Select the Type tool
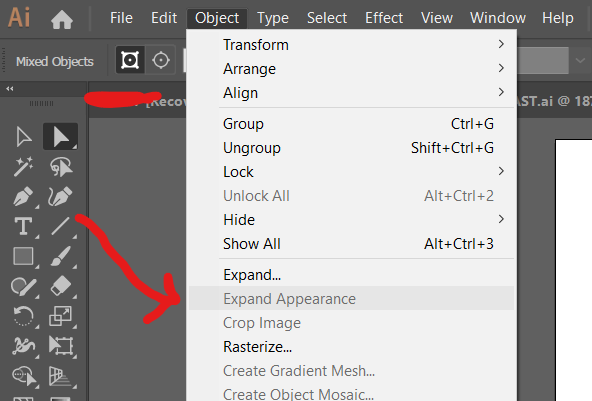592x401 pixels. [23, 226]
